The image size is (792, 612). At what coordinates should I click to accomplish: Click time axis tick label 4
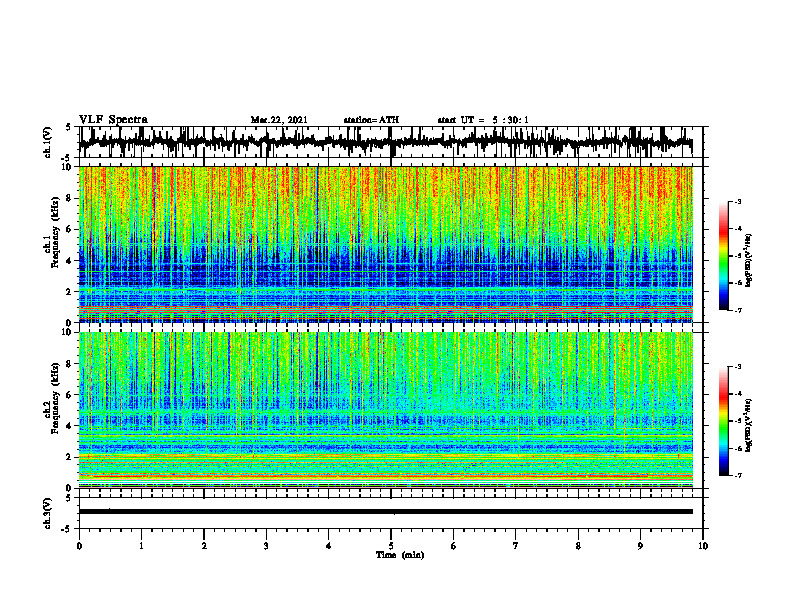point(329,546)
